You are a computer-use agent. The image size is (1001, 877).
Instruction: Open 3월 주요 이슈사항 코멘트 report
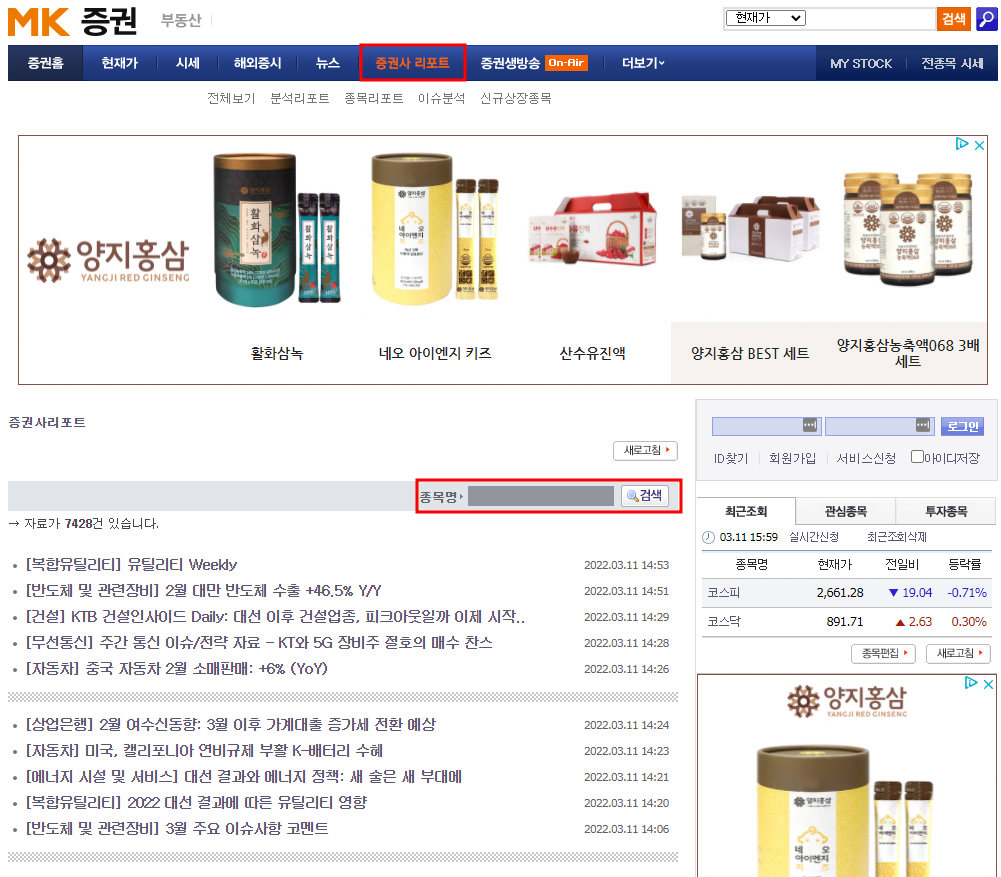[177, 829]
